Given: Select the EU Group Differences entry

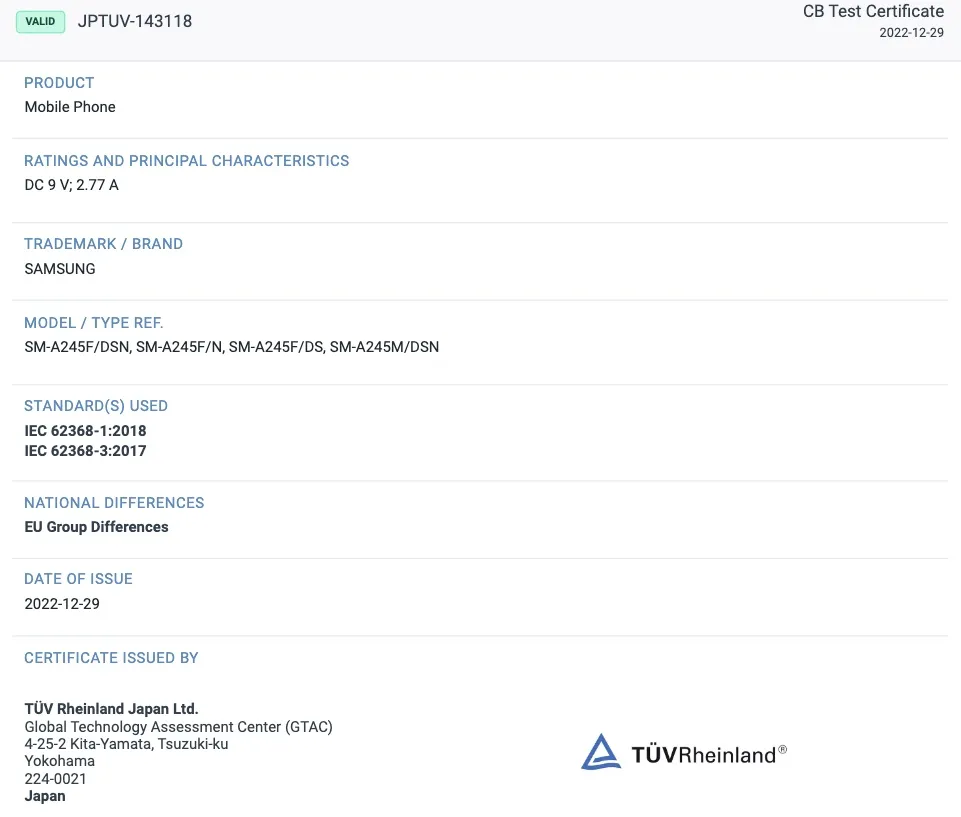Looking at the screenshot, I should point(96,526).
